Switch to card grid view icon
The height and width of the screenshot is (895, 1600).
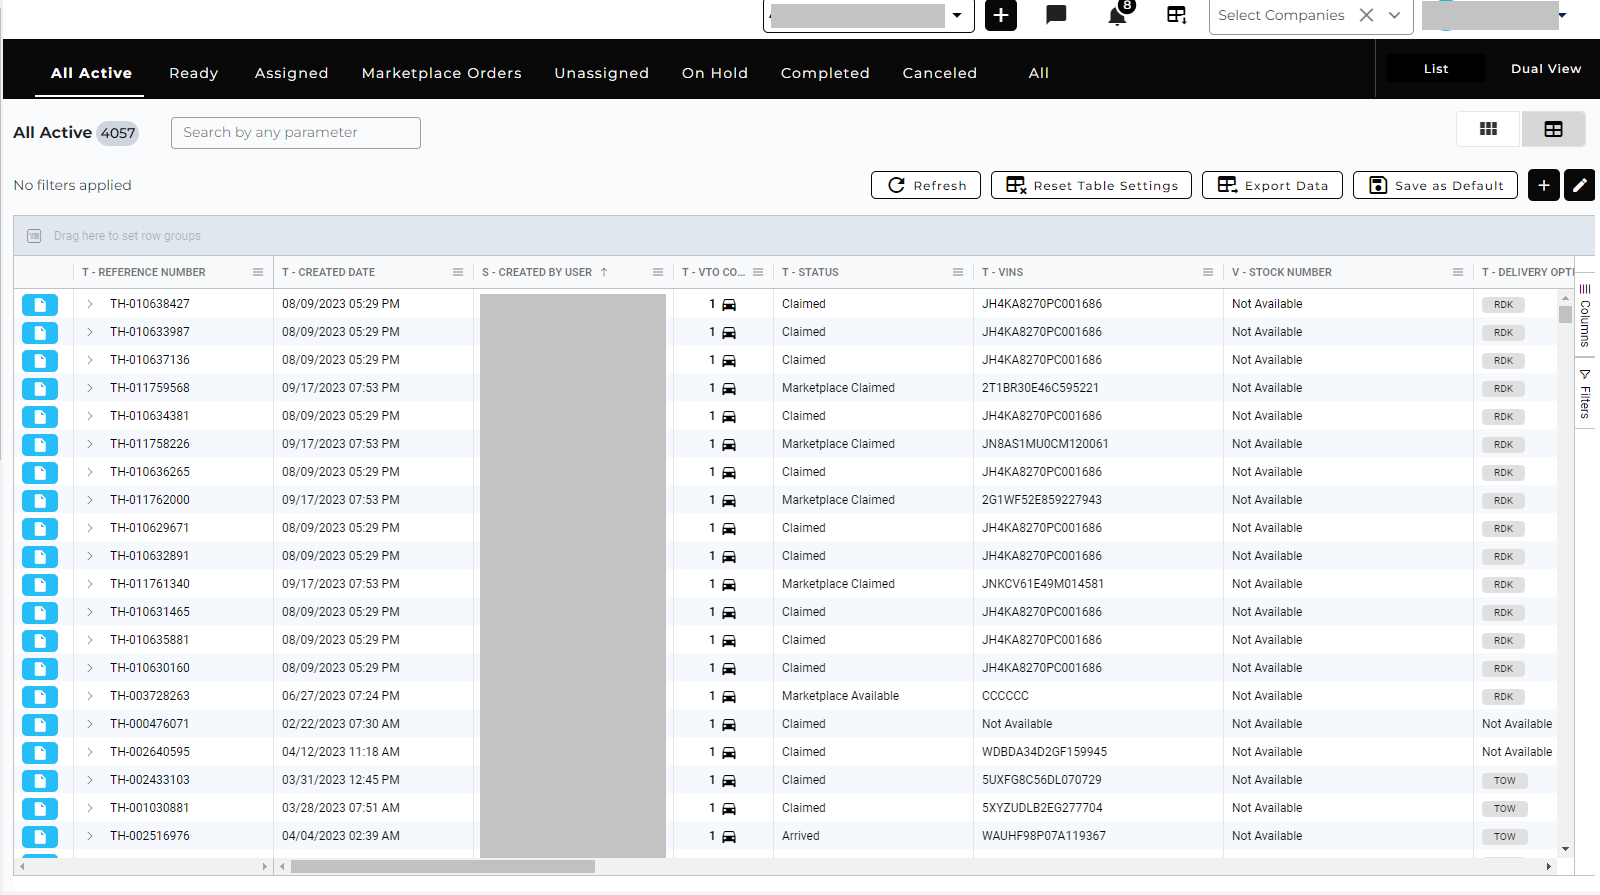(1488, 129)
